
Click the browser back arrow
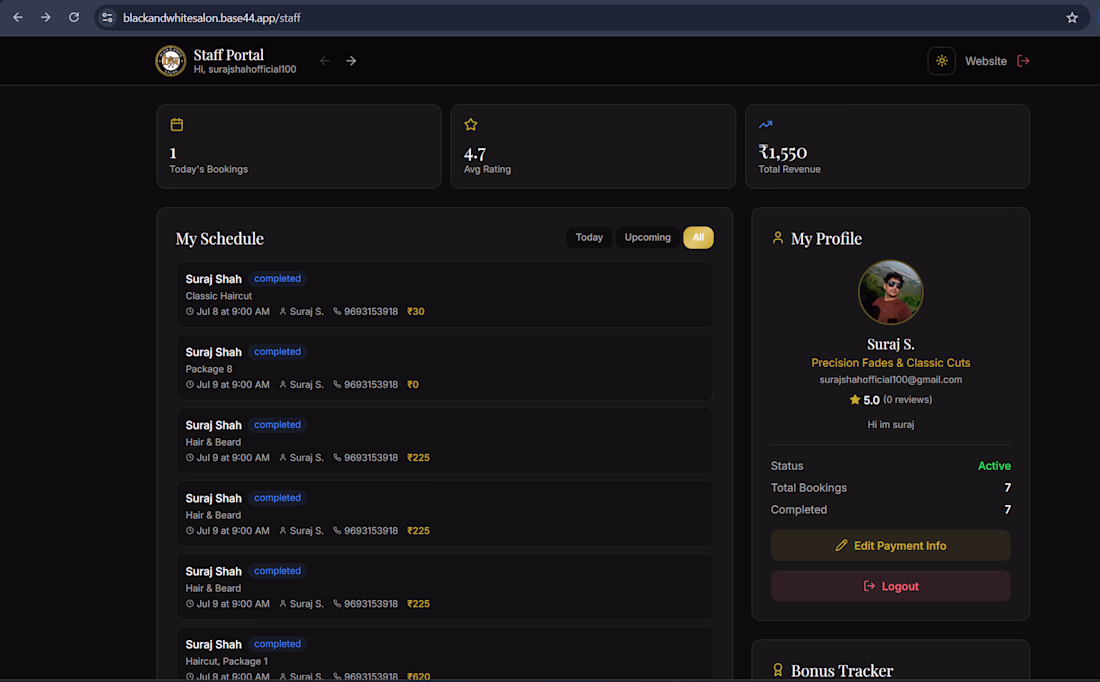pyautogui.click(x=18, y=18)
